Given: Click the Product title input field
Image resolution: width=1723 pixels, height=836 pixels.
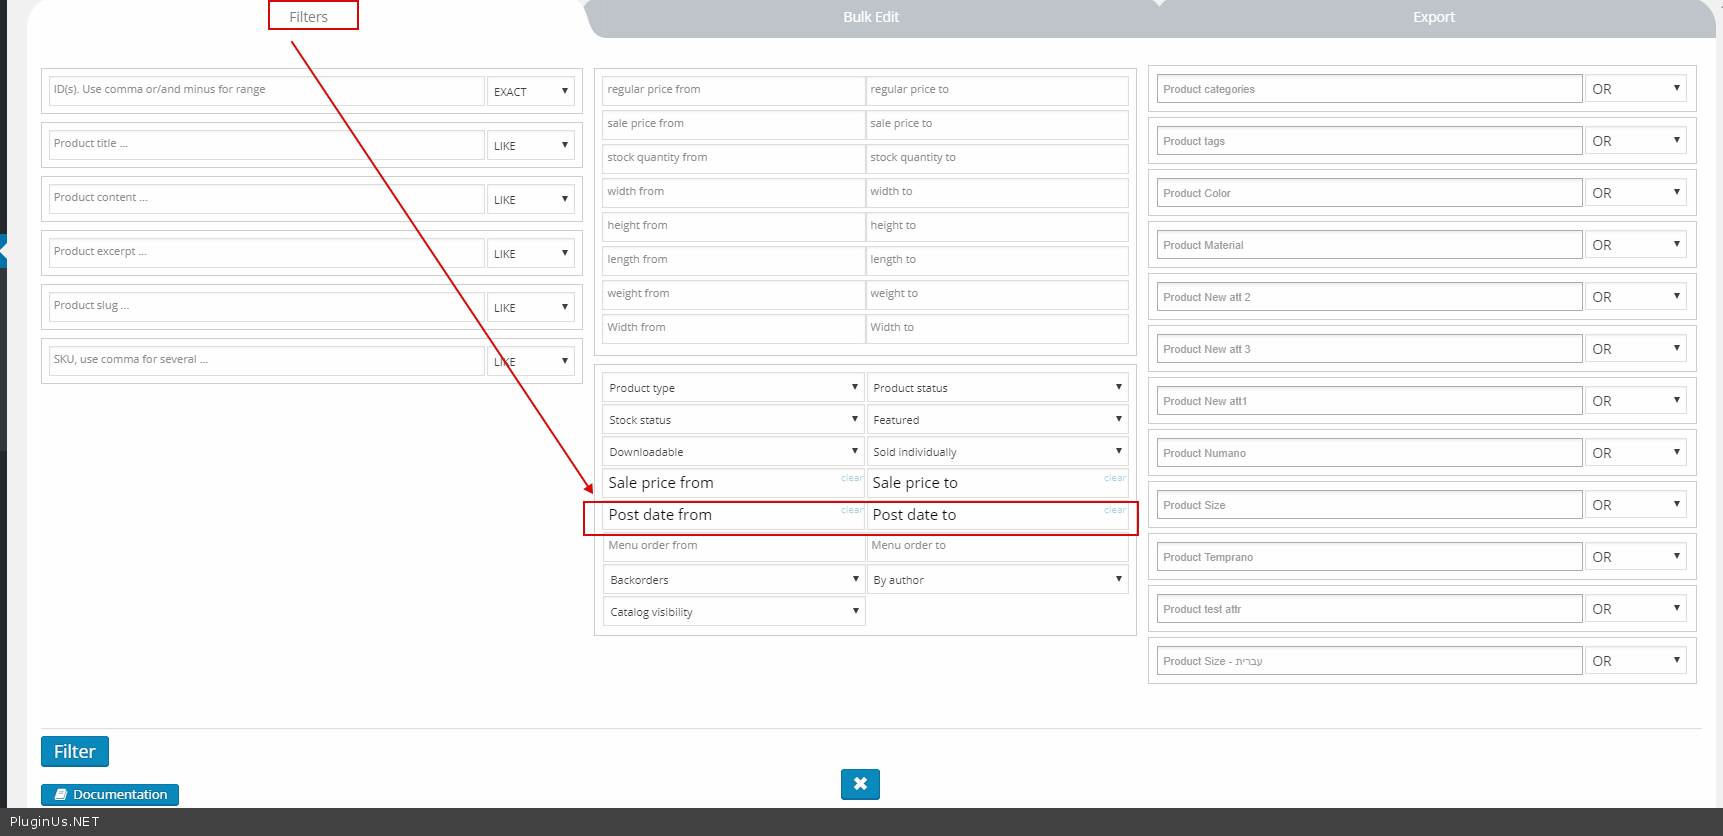Looking at the screenshot, I should click(x=266, y=144).
